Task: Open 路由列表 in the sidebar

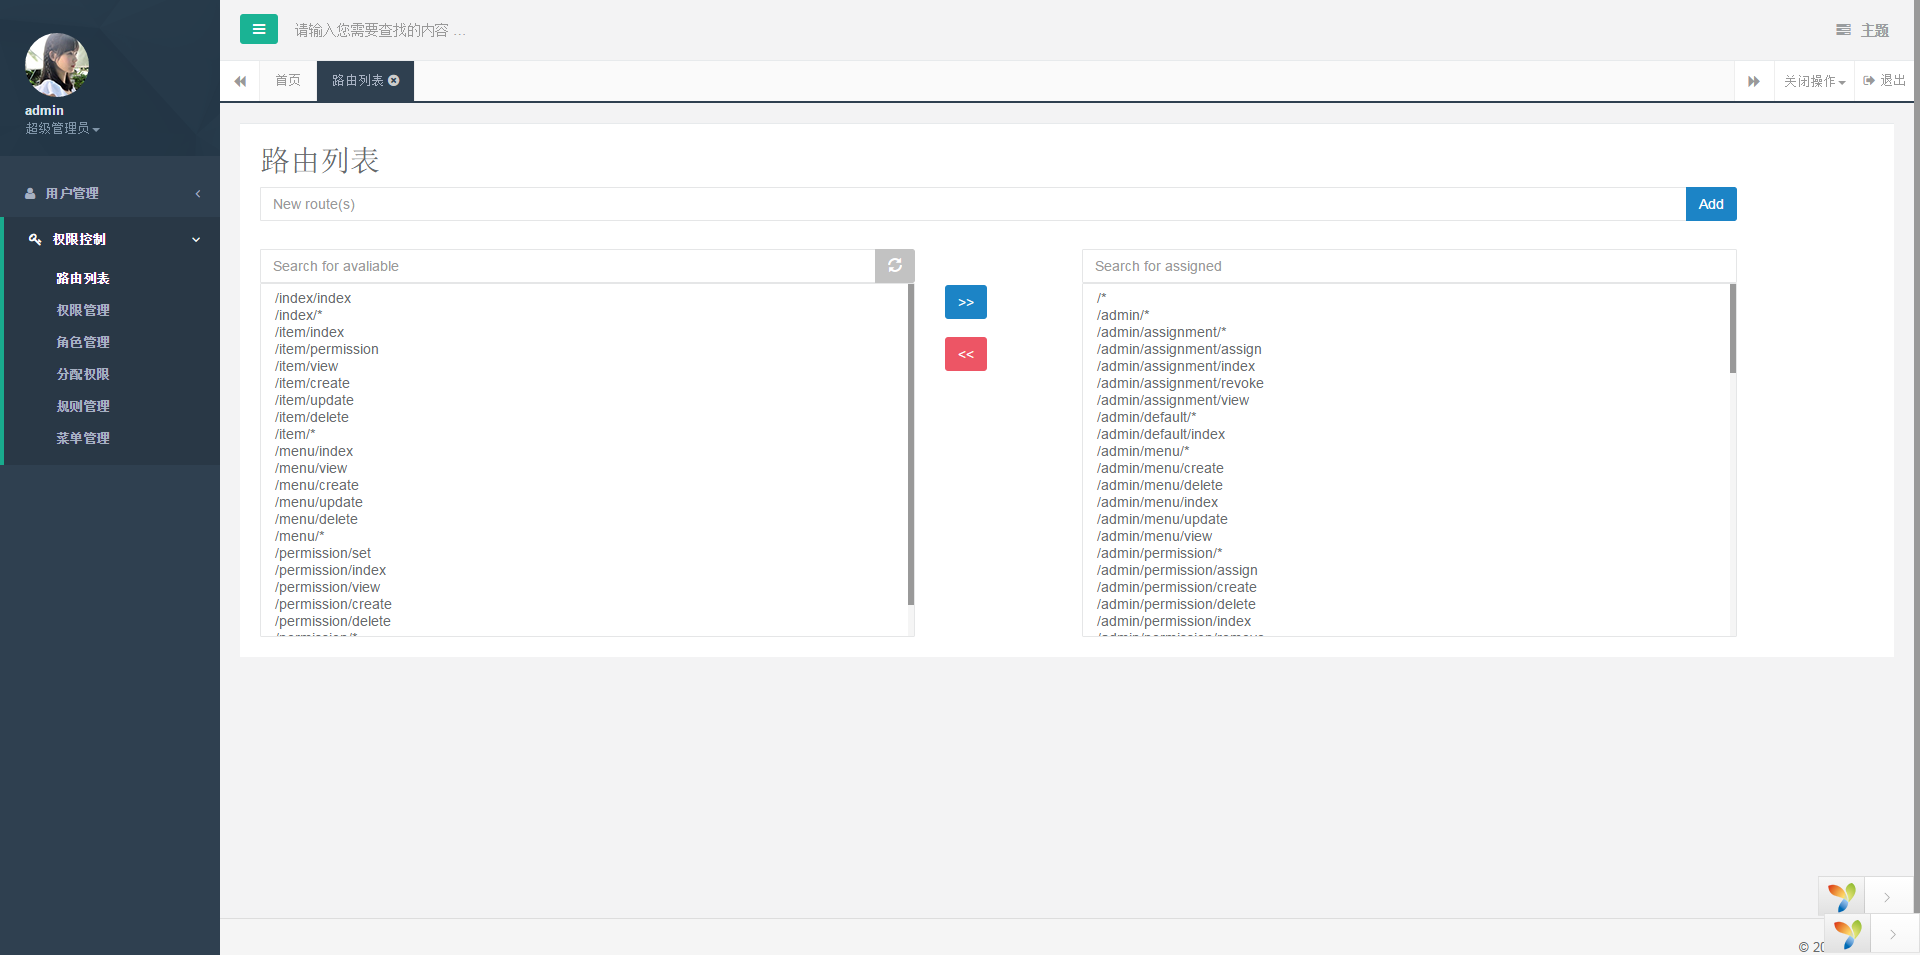Action: 83,278
